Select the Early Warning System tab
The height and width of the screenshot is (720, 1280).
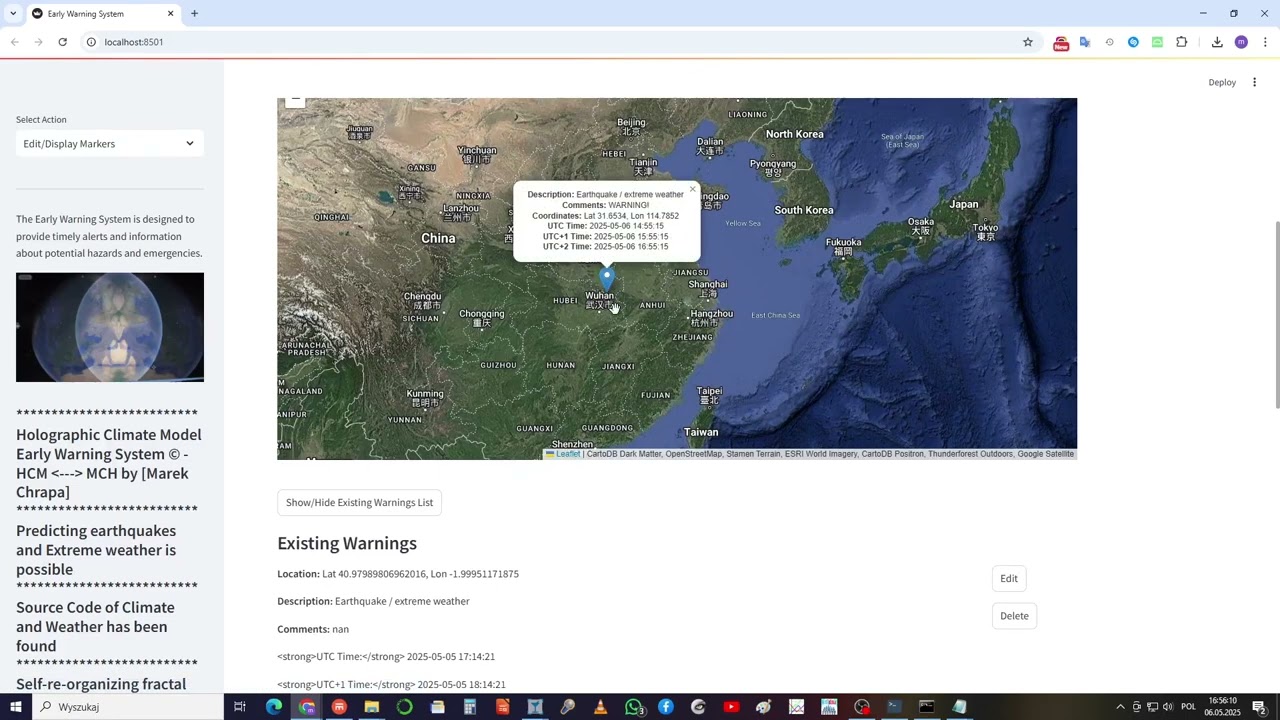click(102, 13)
